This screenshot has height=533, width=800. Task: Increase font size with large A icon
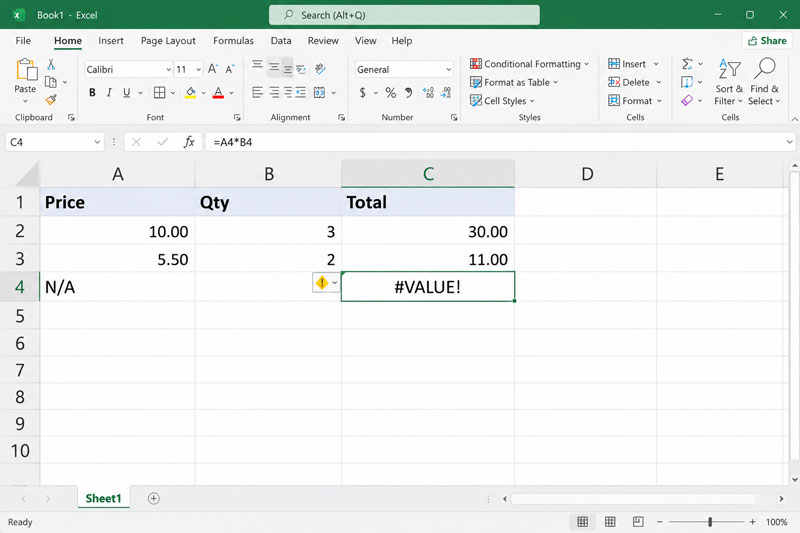[x=213, y=69]
